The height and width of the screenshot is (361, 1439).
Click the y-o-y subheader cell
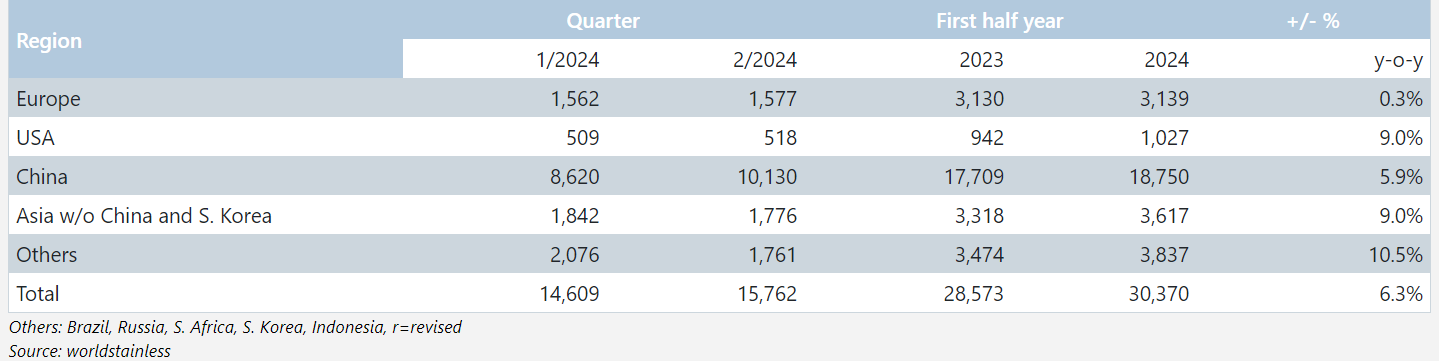point(1397,60)
